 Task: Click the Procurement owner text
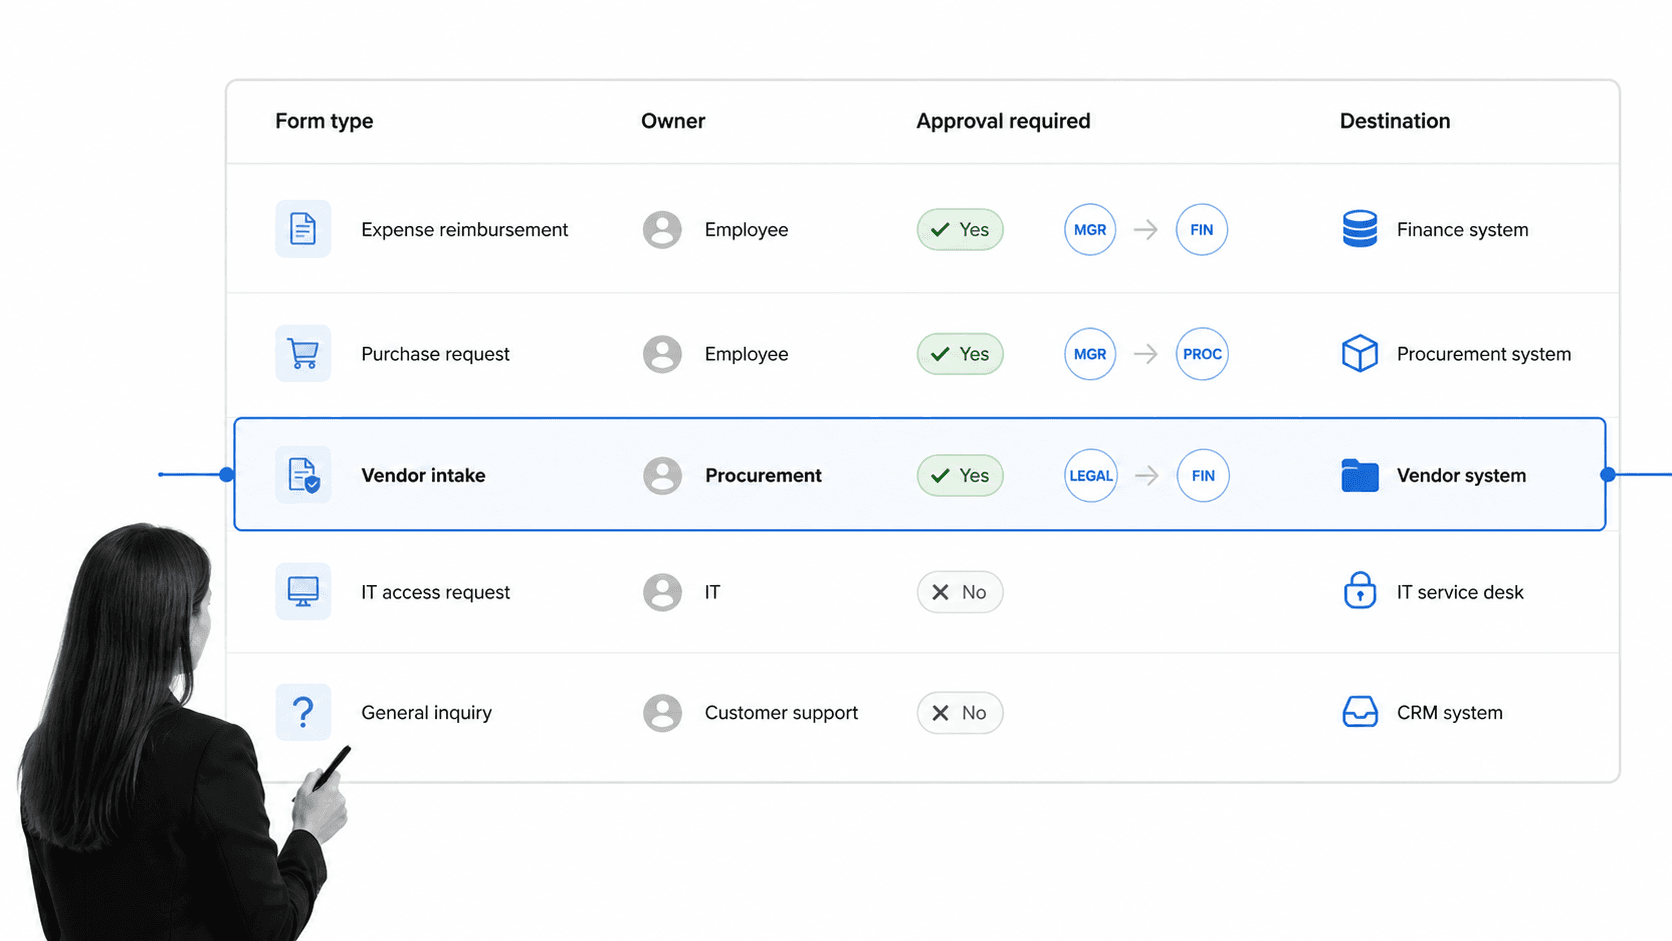click(763, 475)
